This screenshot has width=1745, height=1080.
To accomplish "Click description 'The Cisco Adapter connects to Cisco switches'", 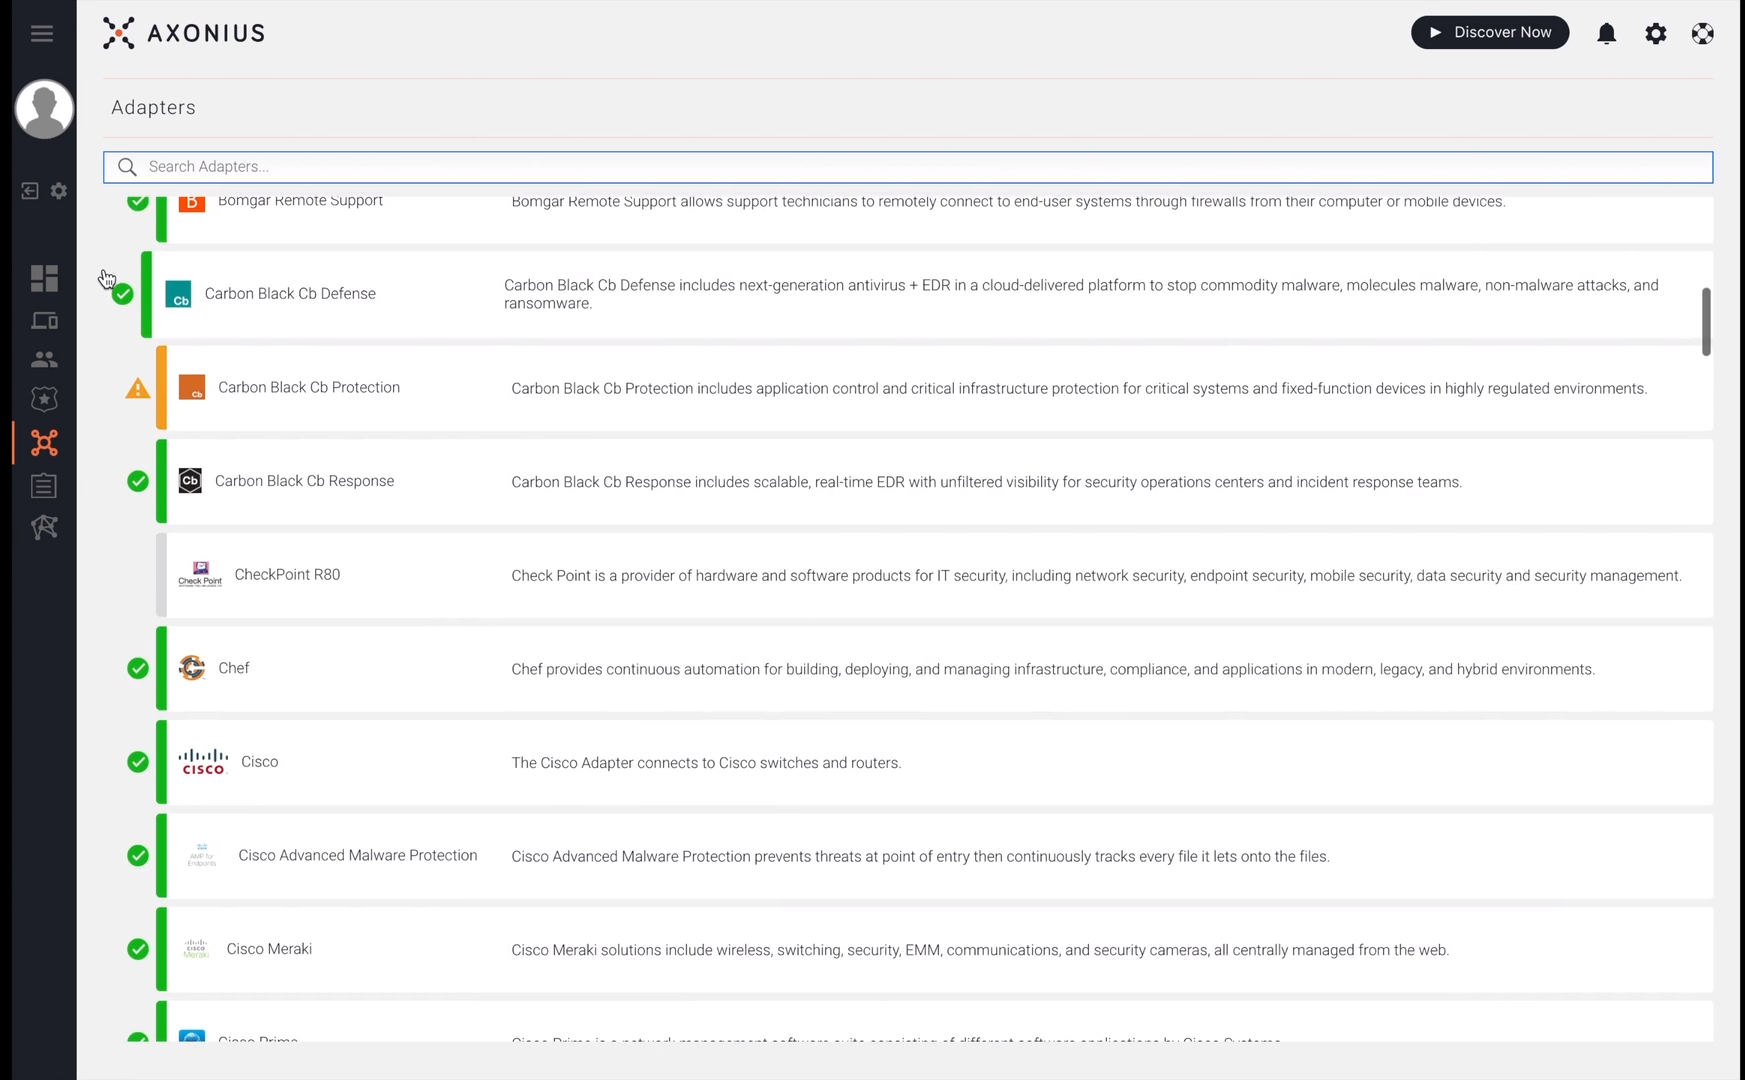I will [x=706, y=763].
